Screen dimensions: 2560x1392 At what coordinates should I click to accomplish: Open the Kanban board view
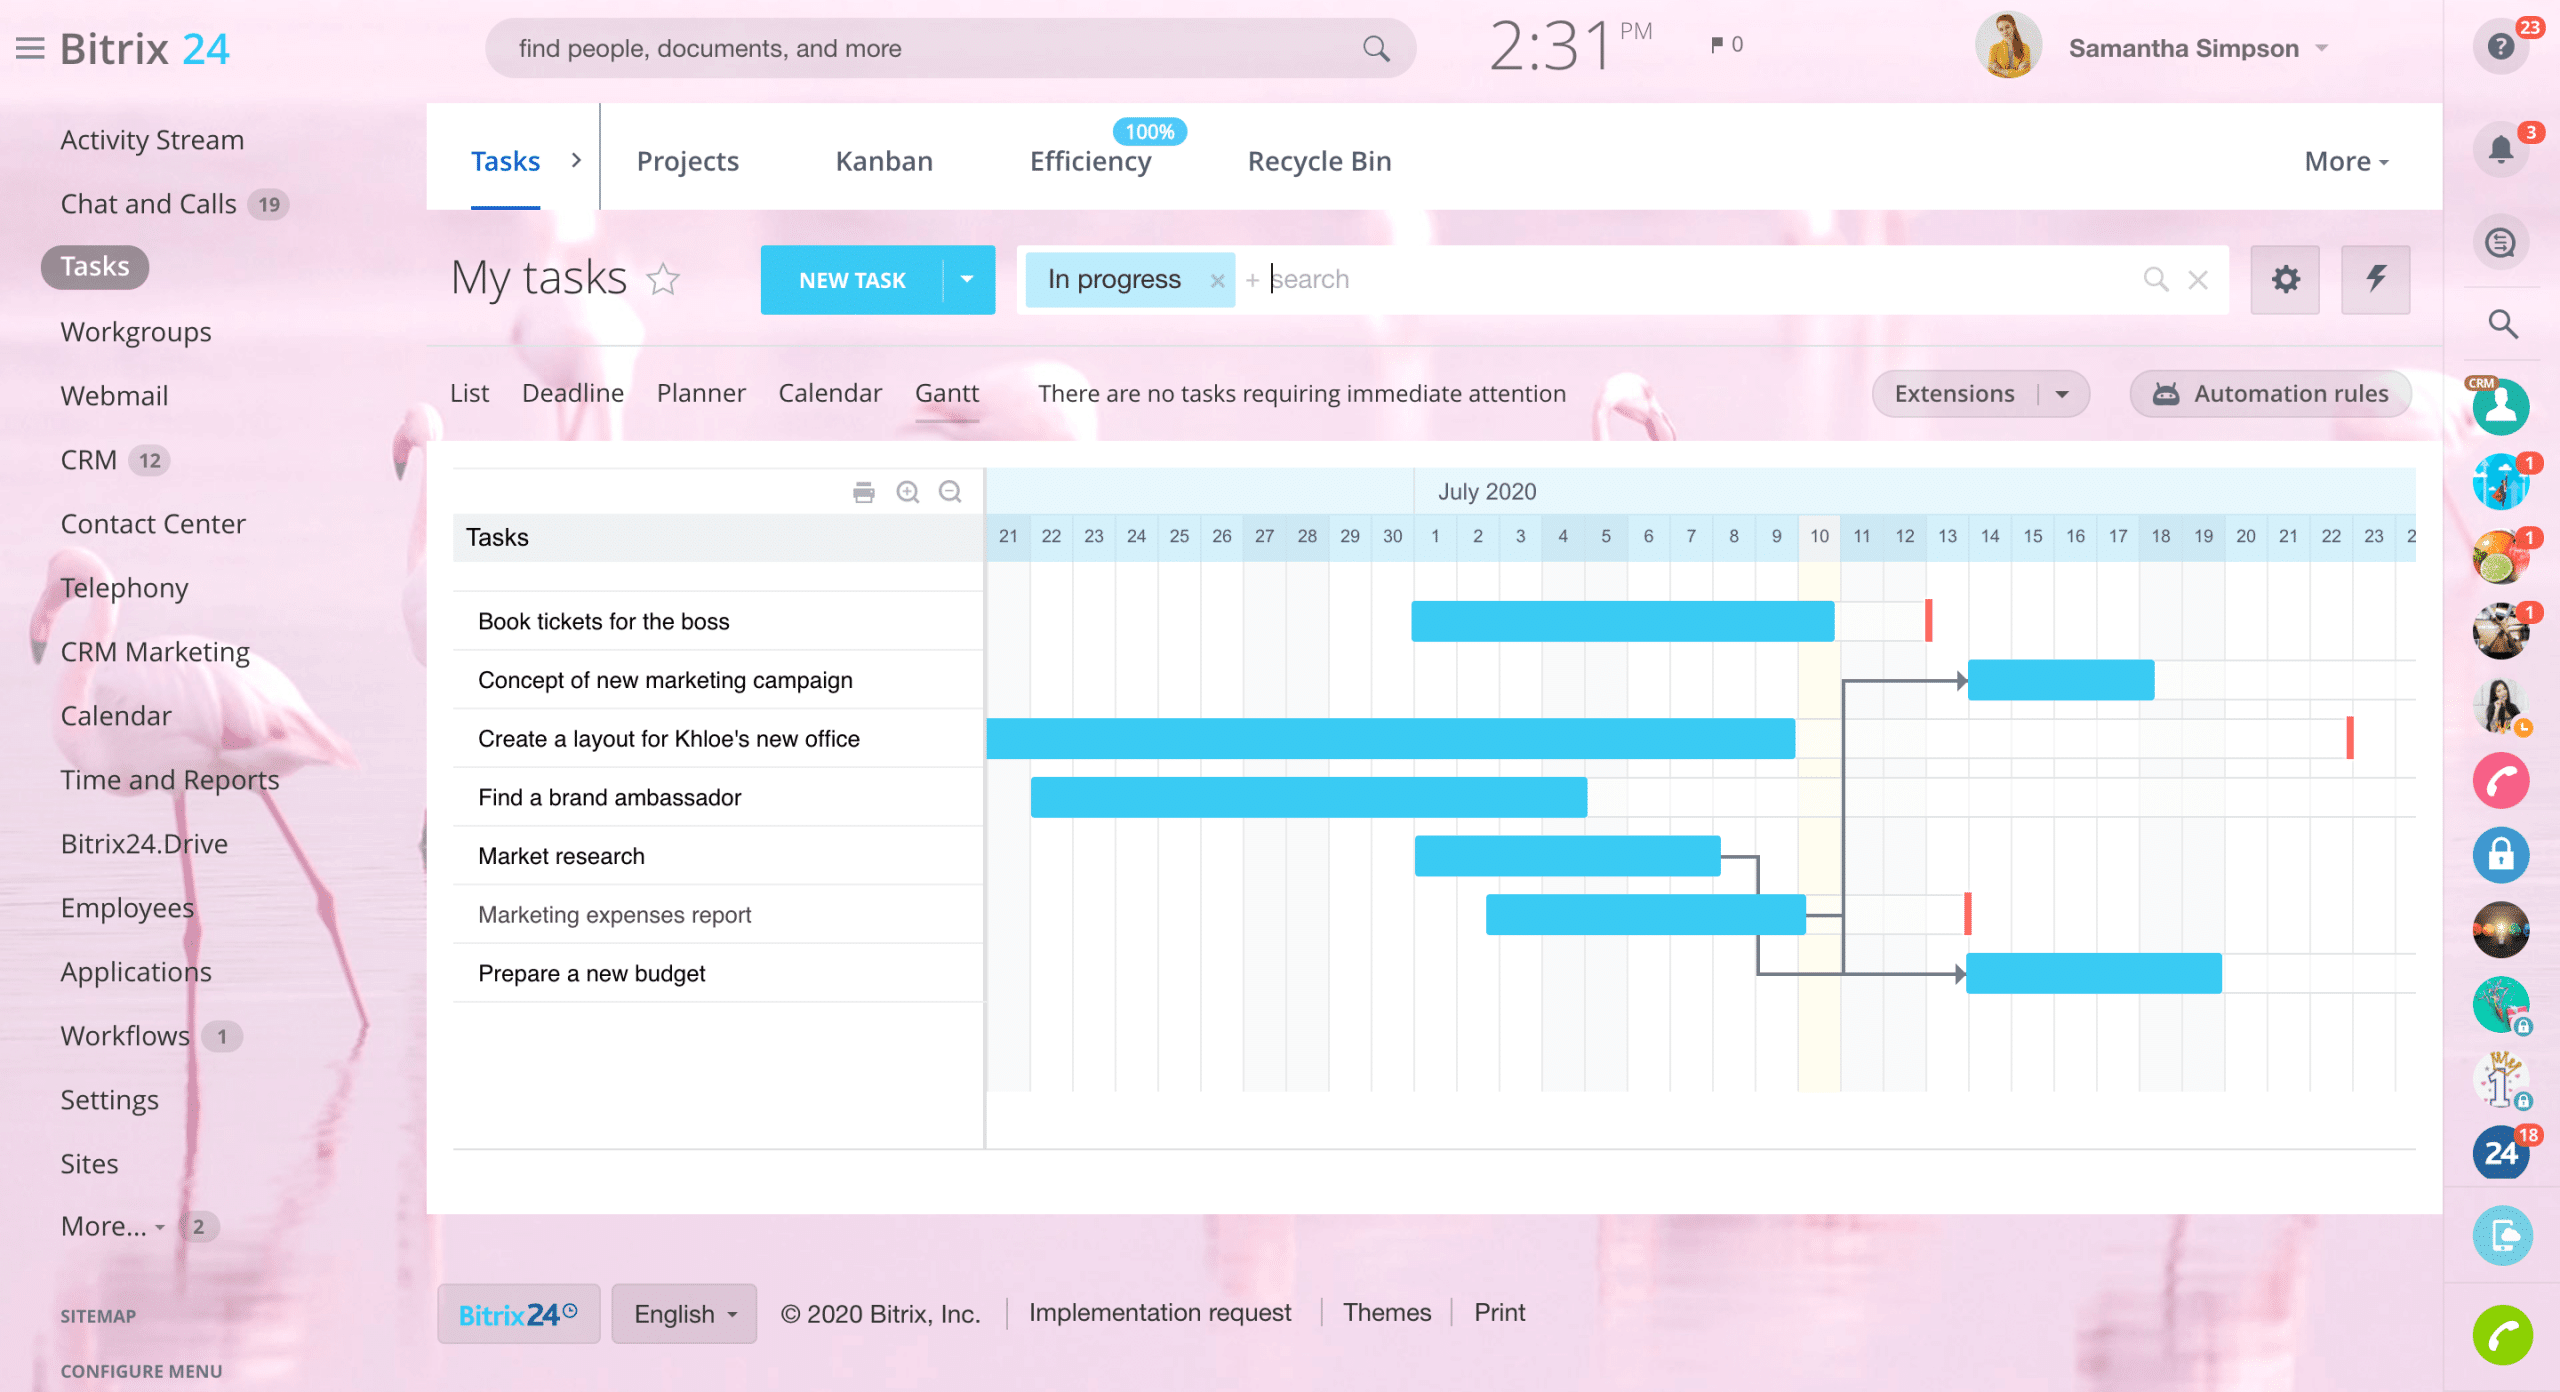coord(882,158)
